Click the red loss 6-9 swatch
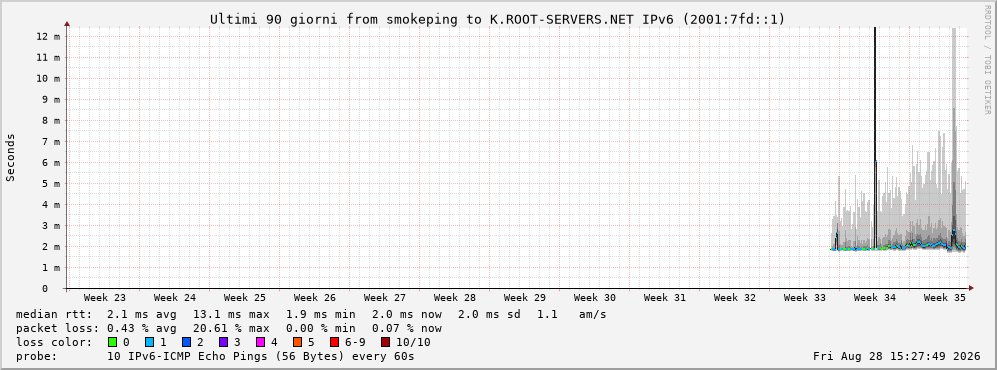This screenshot has height=370, width=997. (x=334, y=342)
